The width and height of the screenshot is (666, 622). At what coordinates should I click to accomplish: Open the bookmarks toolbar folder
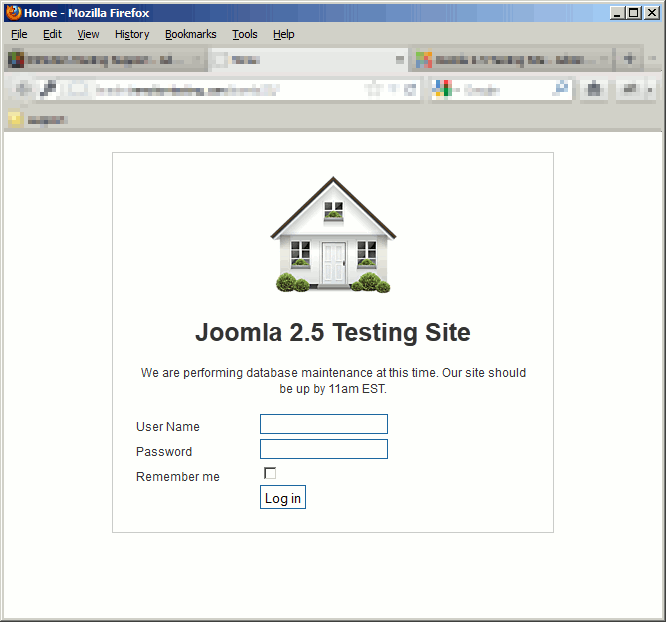pyautogui.click(x=37, y=119)
